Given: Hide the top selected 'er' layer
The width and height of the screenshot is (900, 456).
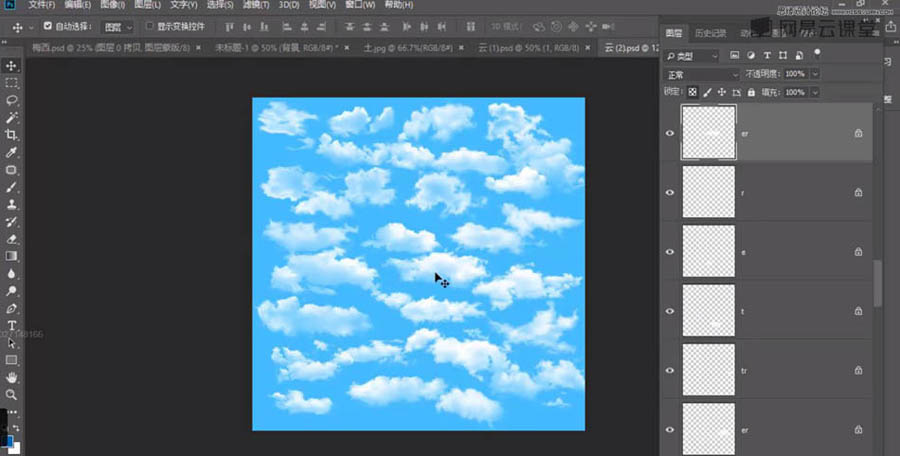Looking at the screenshot, I should [670, 133].
